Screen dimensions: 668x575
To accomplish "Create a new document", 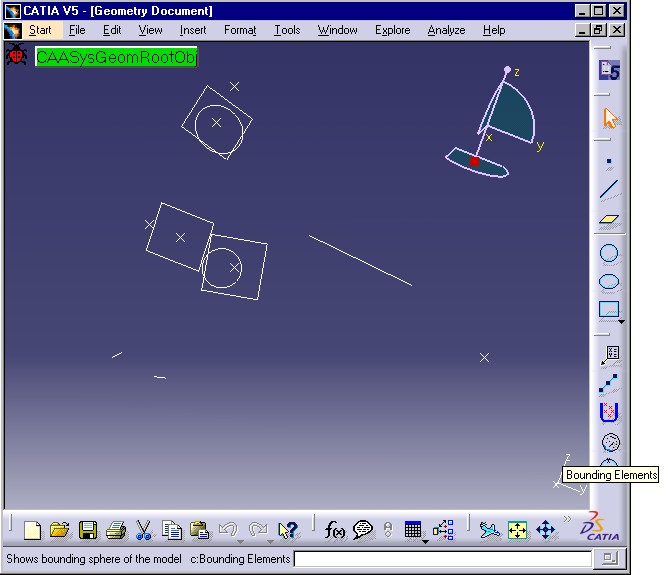I will pos(32,531).
